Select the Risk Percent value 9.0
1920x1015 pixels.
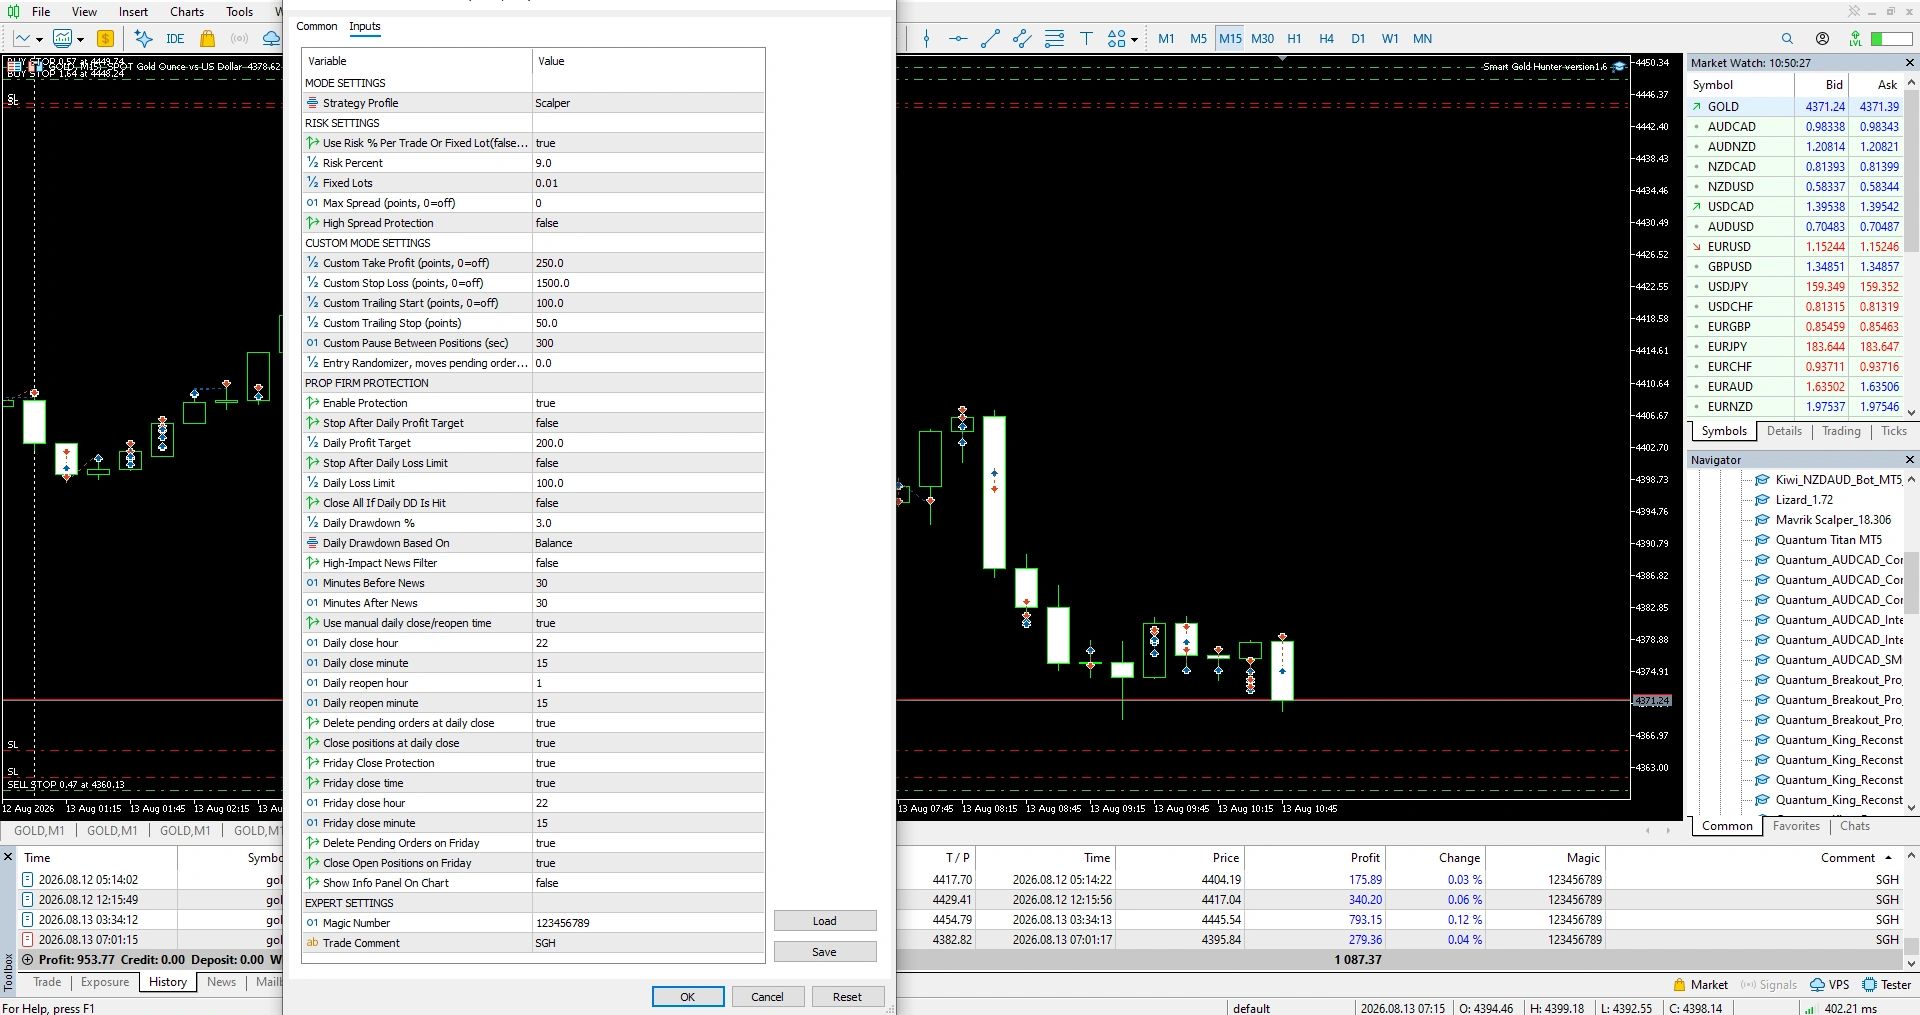[648, 163]
